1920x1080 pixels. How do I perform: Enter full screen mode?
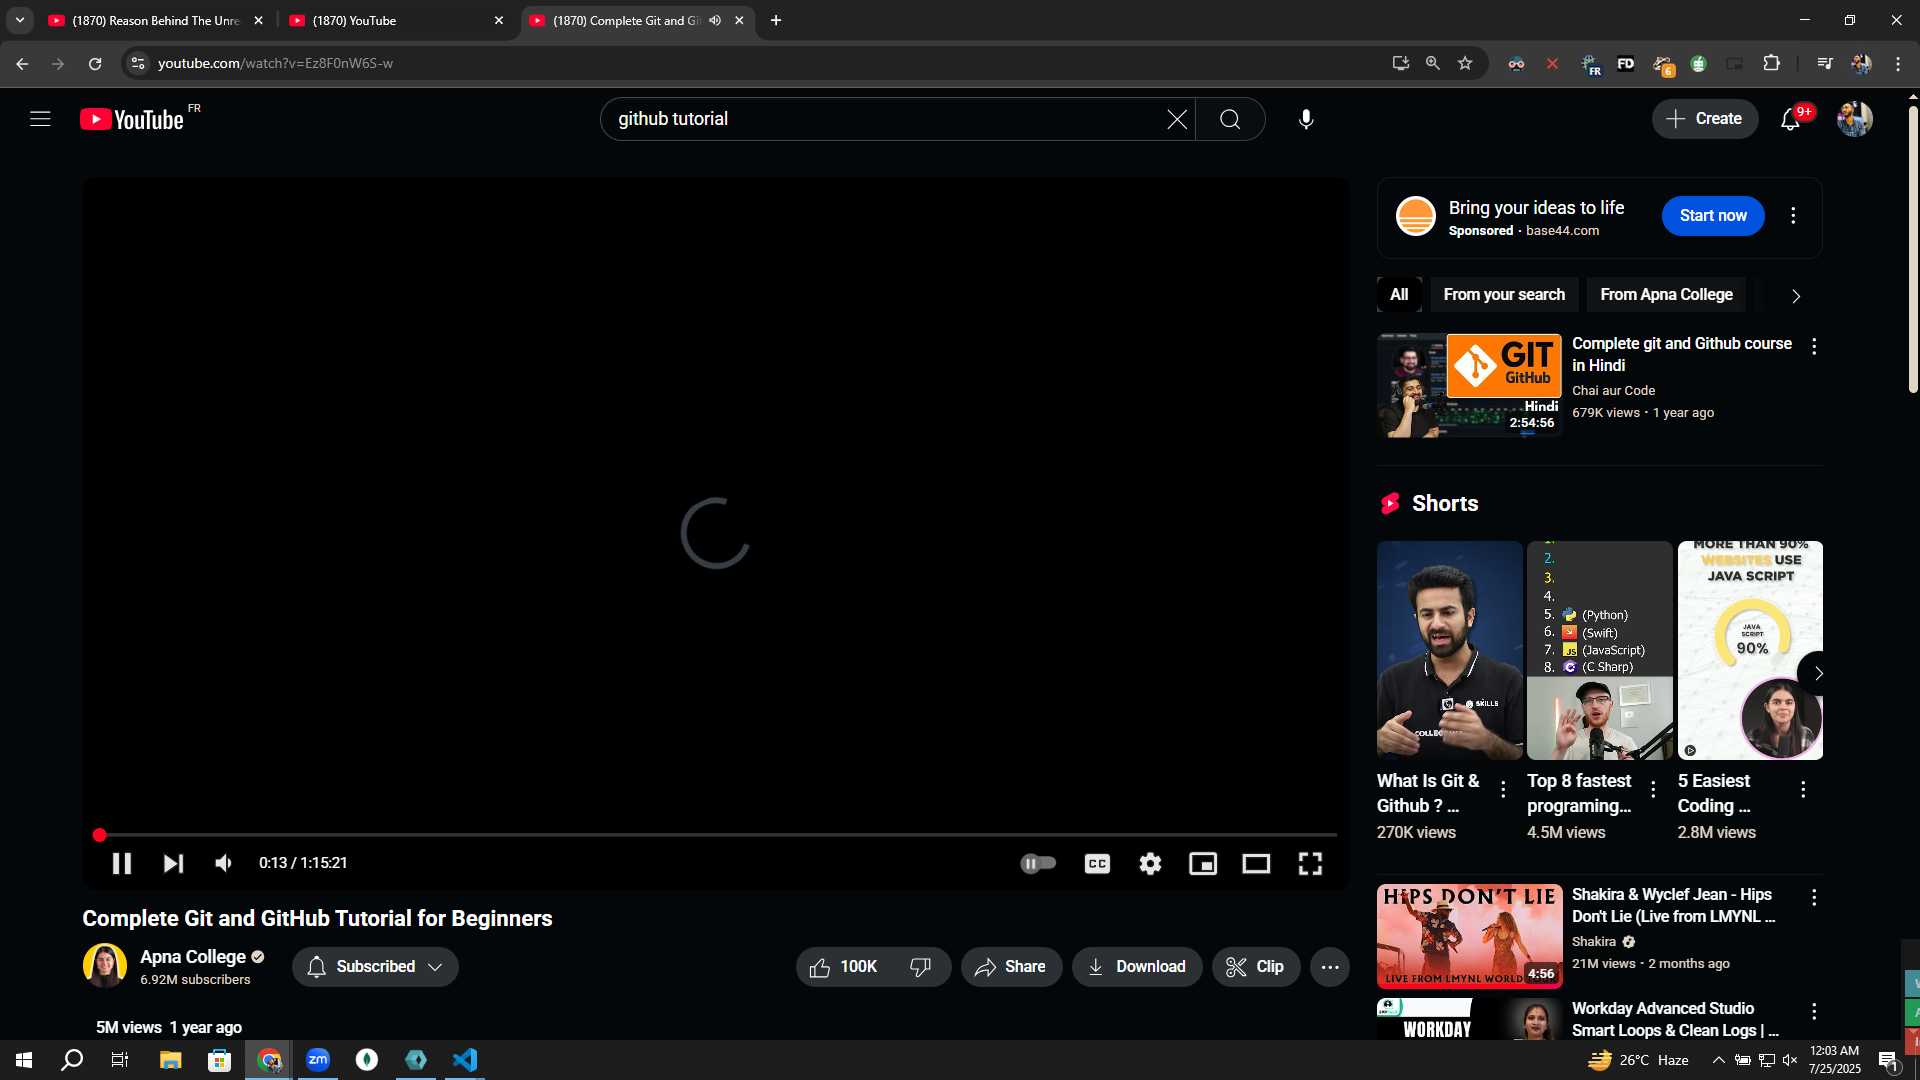point(1310,863)
